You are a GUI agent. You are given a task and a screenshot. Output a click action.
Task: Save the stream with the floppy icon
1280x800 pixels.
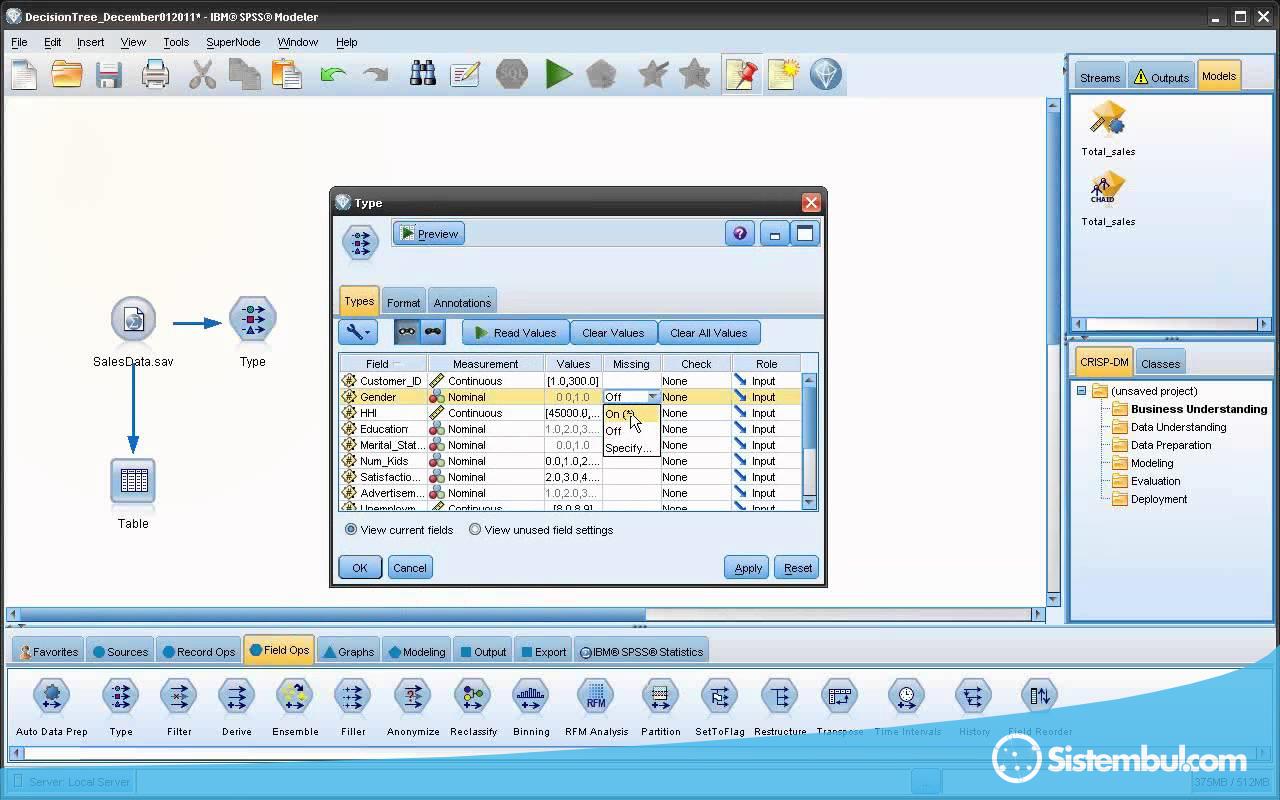[x=108, y=74]
